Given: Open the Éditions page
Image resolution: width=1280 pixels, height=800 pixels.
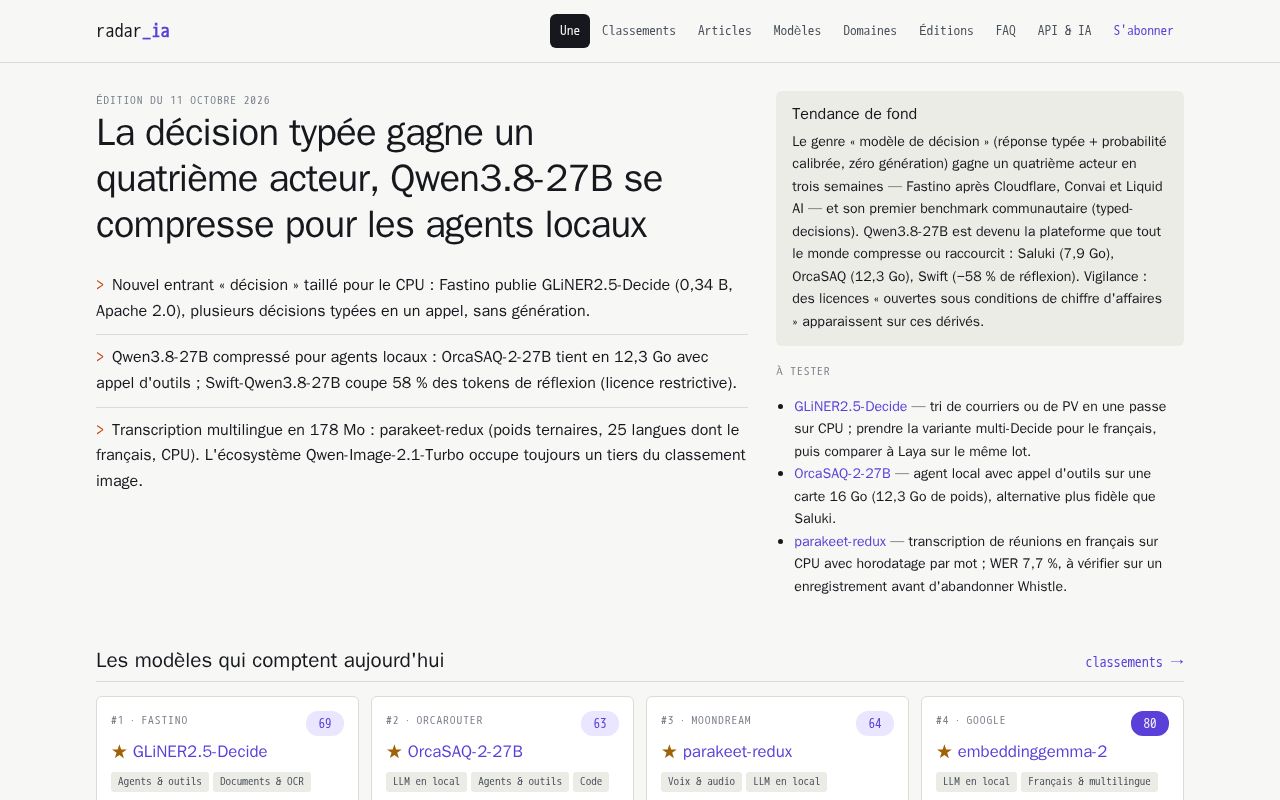Looking at the screenshot, I should point(946,31).
